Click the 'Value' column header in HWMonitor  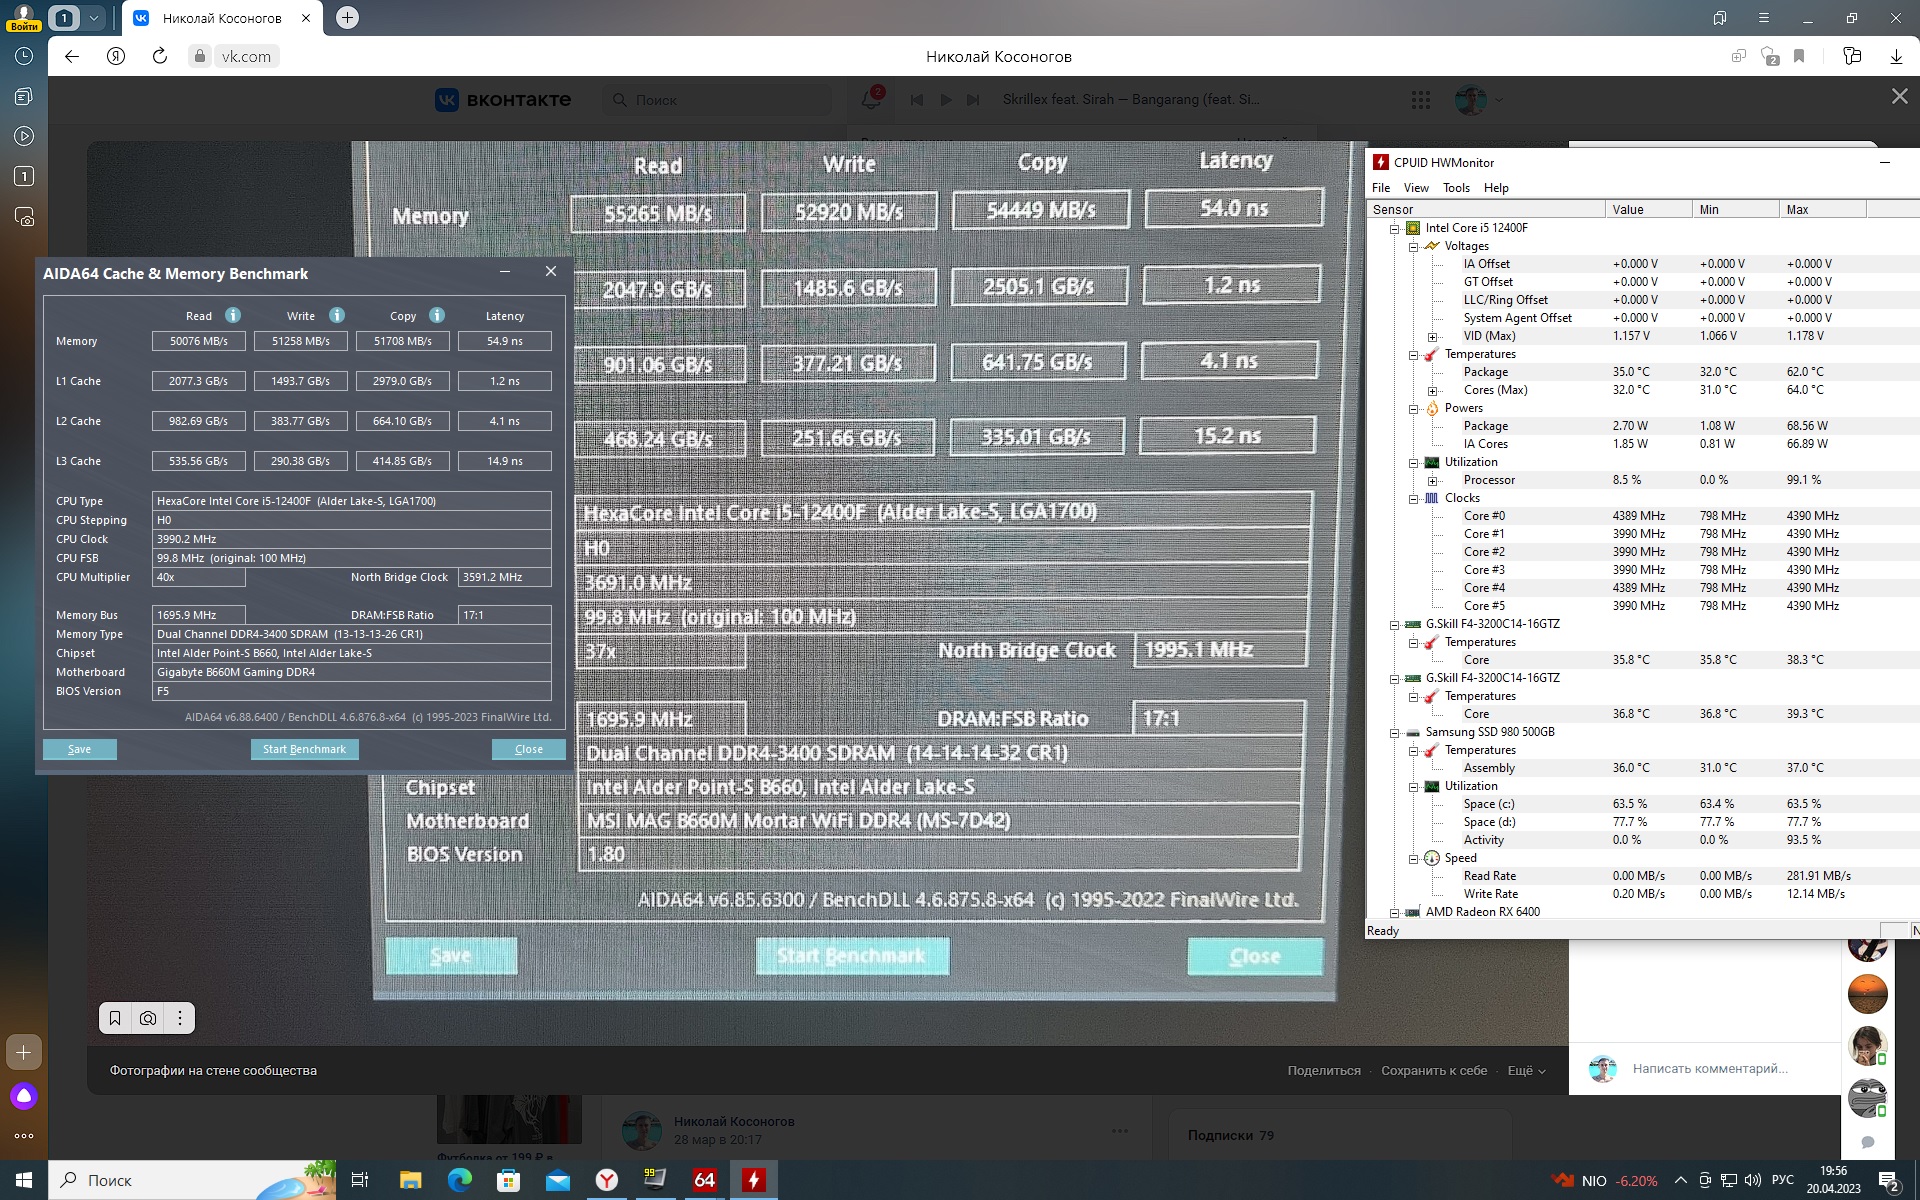(1648, 209)
